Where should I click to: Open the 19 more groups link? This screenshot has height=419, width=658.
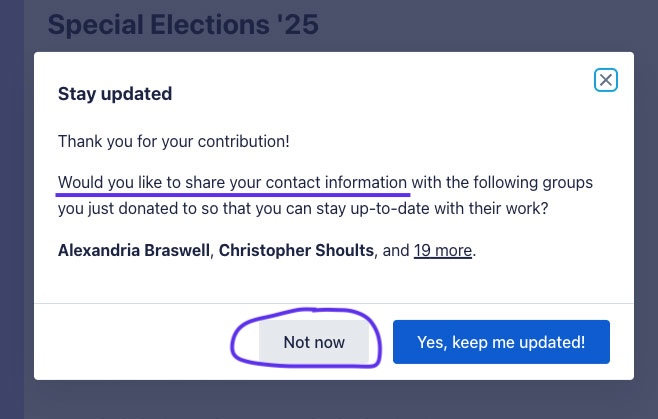(443, 250)
